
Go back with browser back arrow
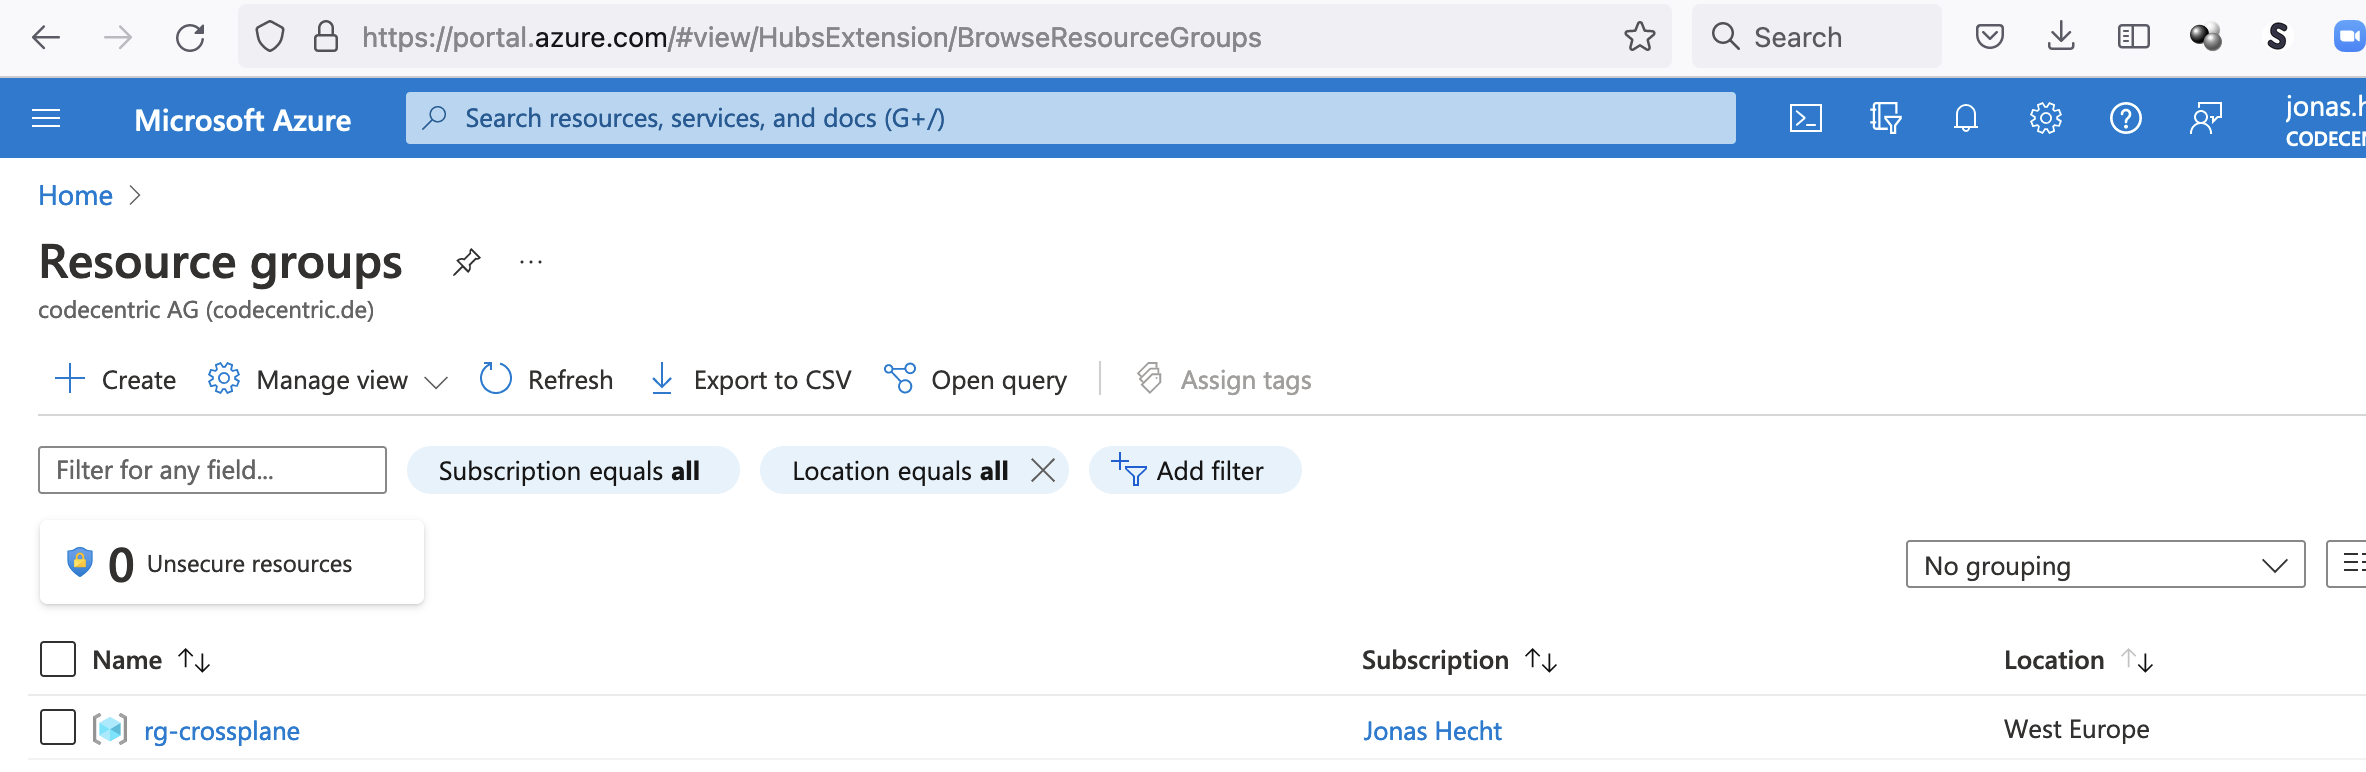tap(46, 38)
